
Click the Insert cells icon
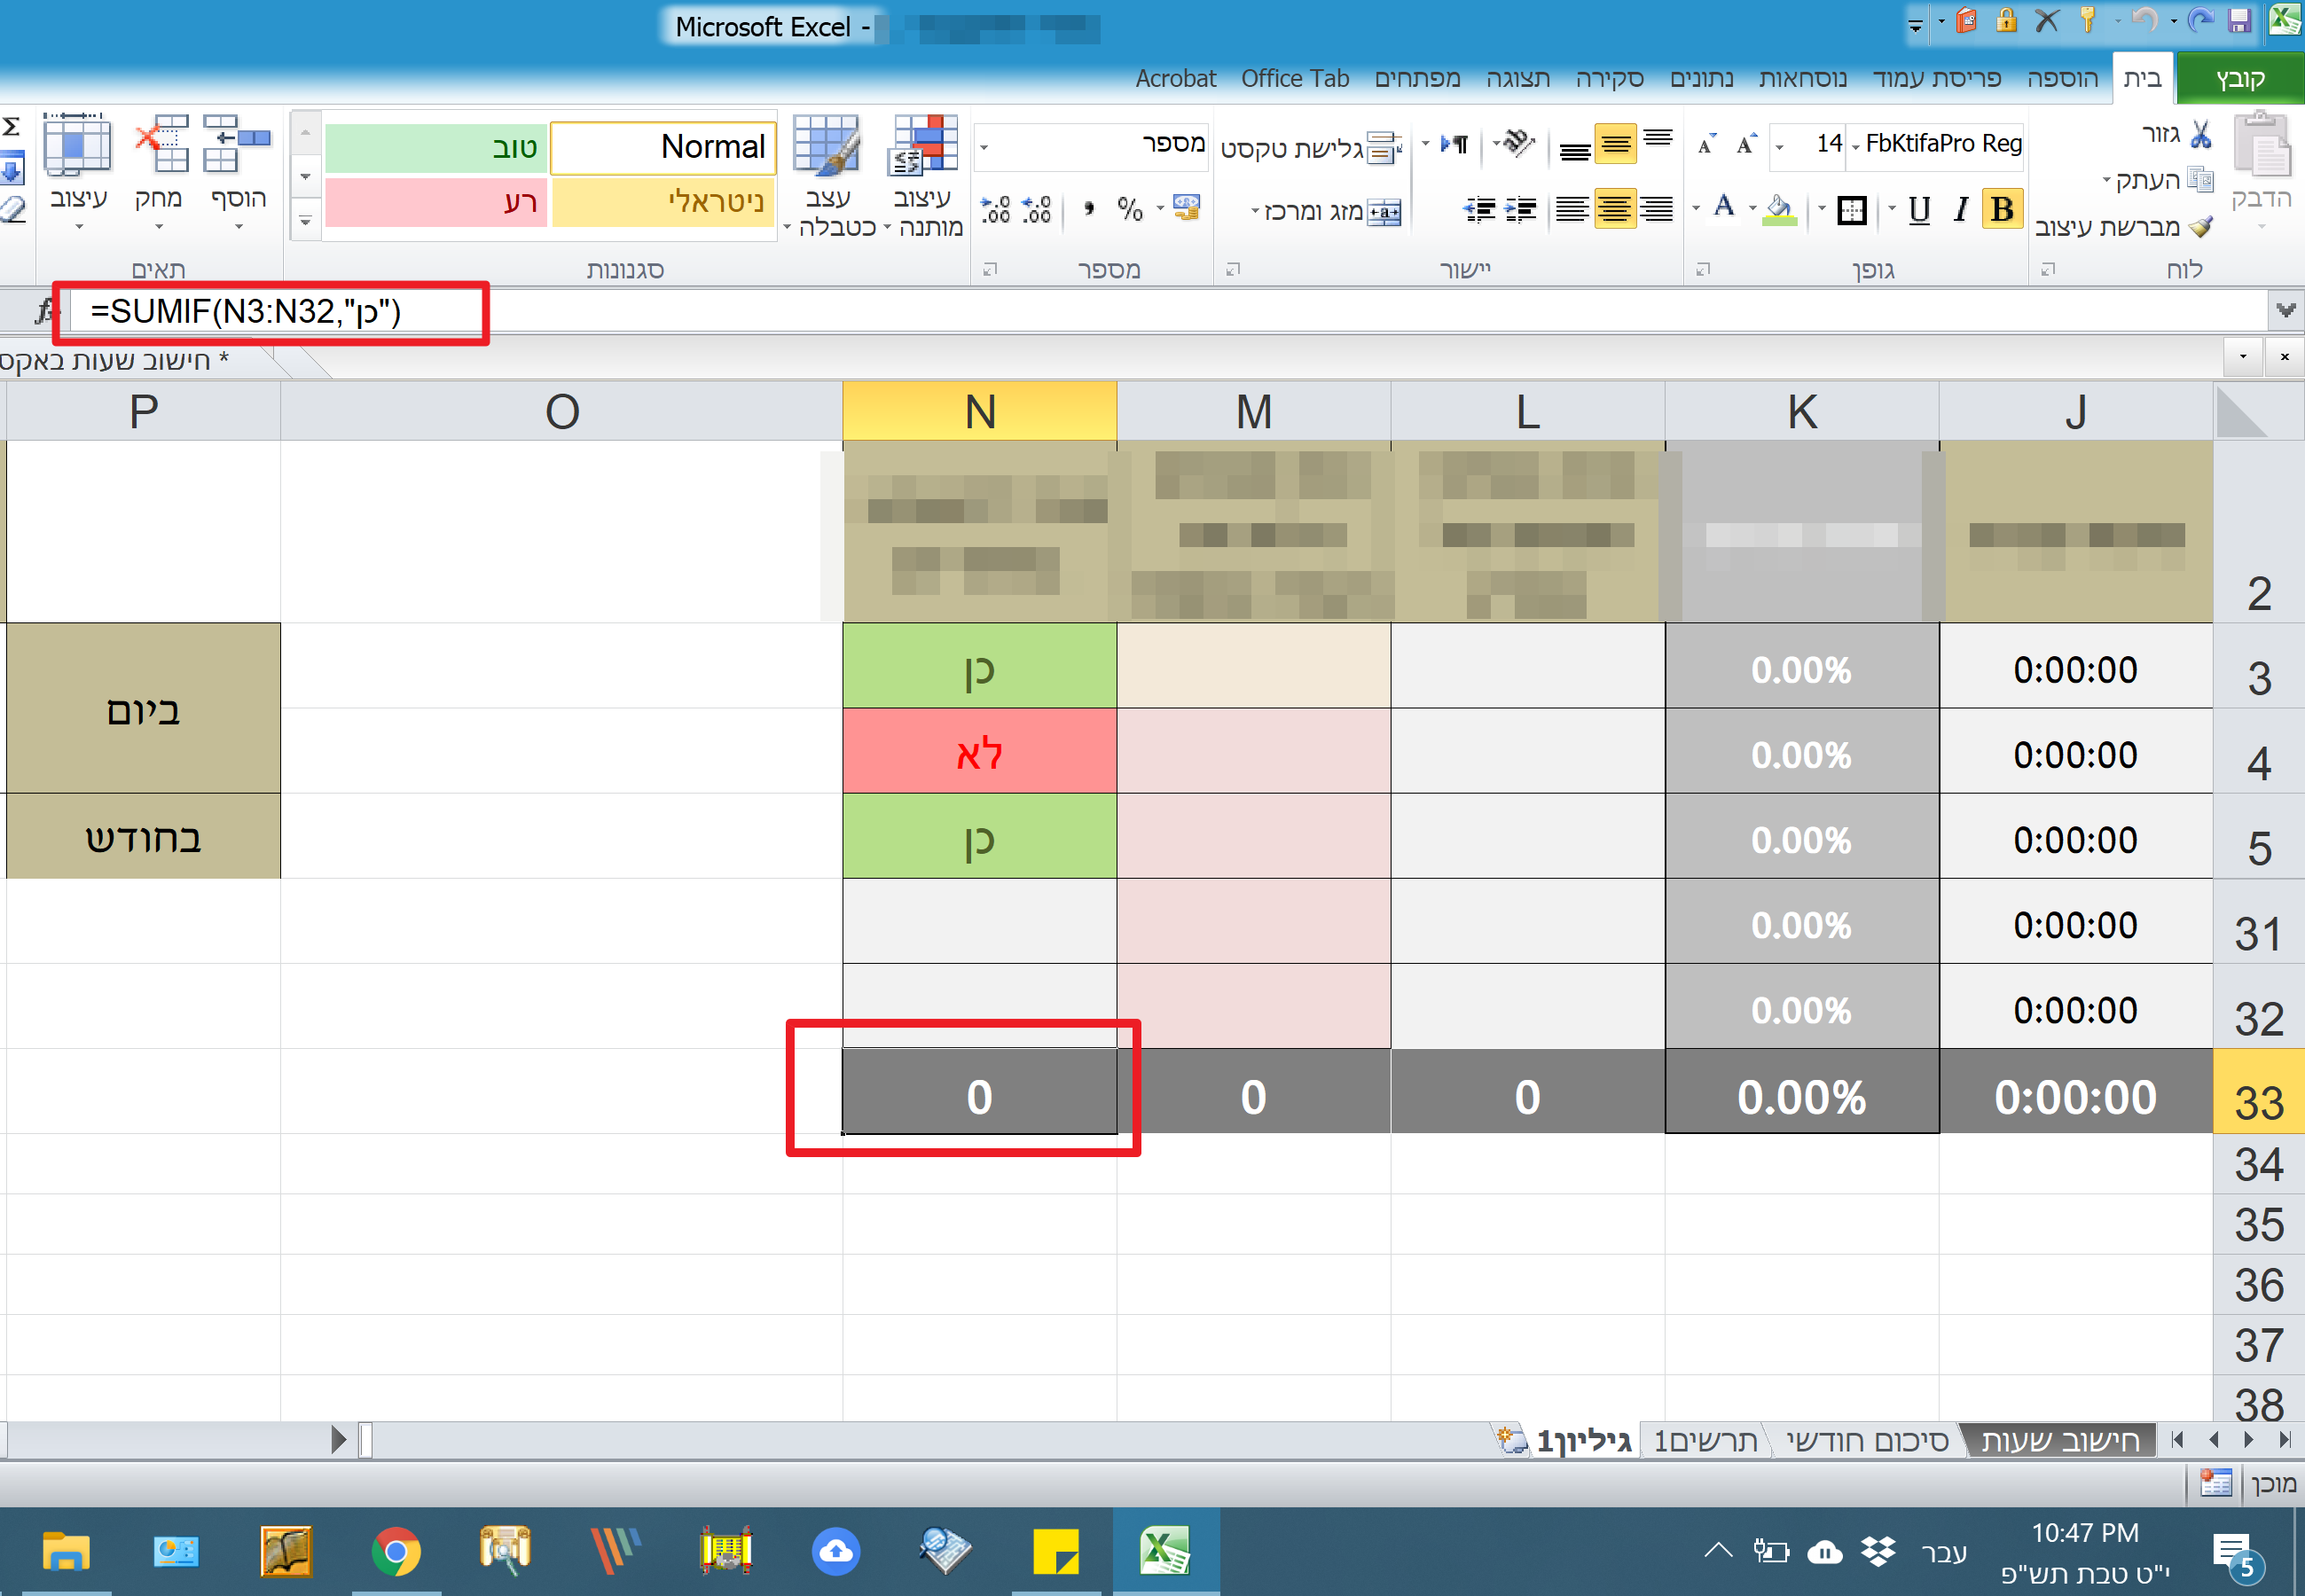click(238, 145)
